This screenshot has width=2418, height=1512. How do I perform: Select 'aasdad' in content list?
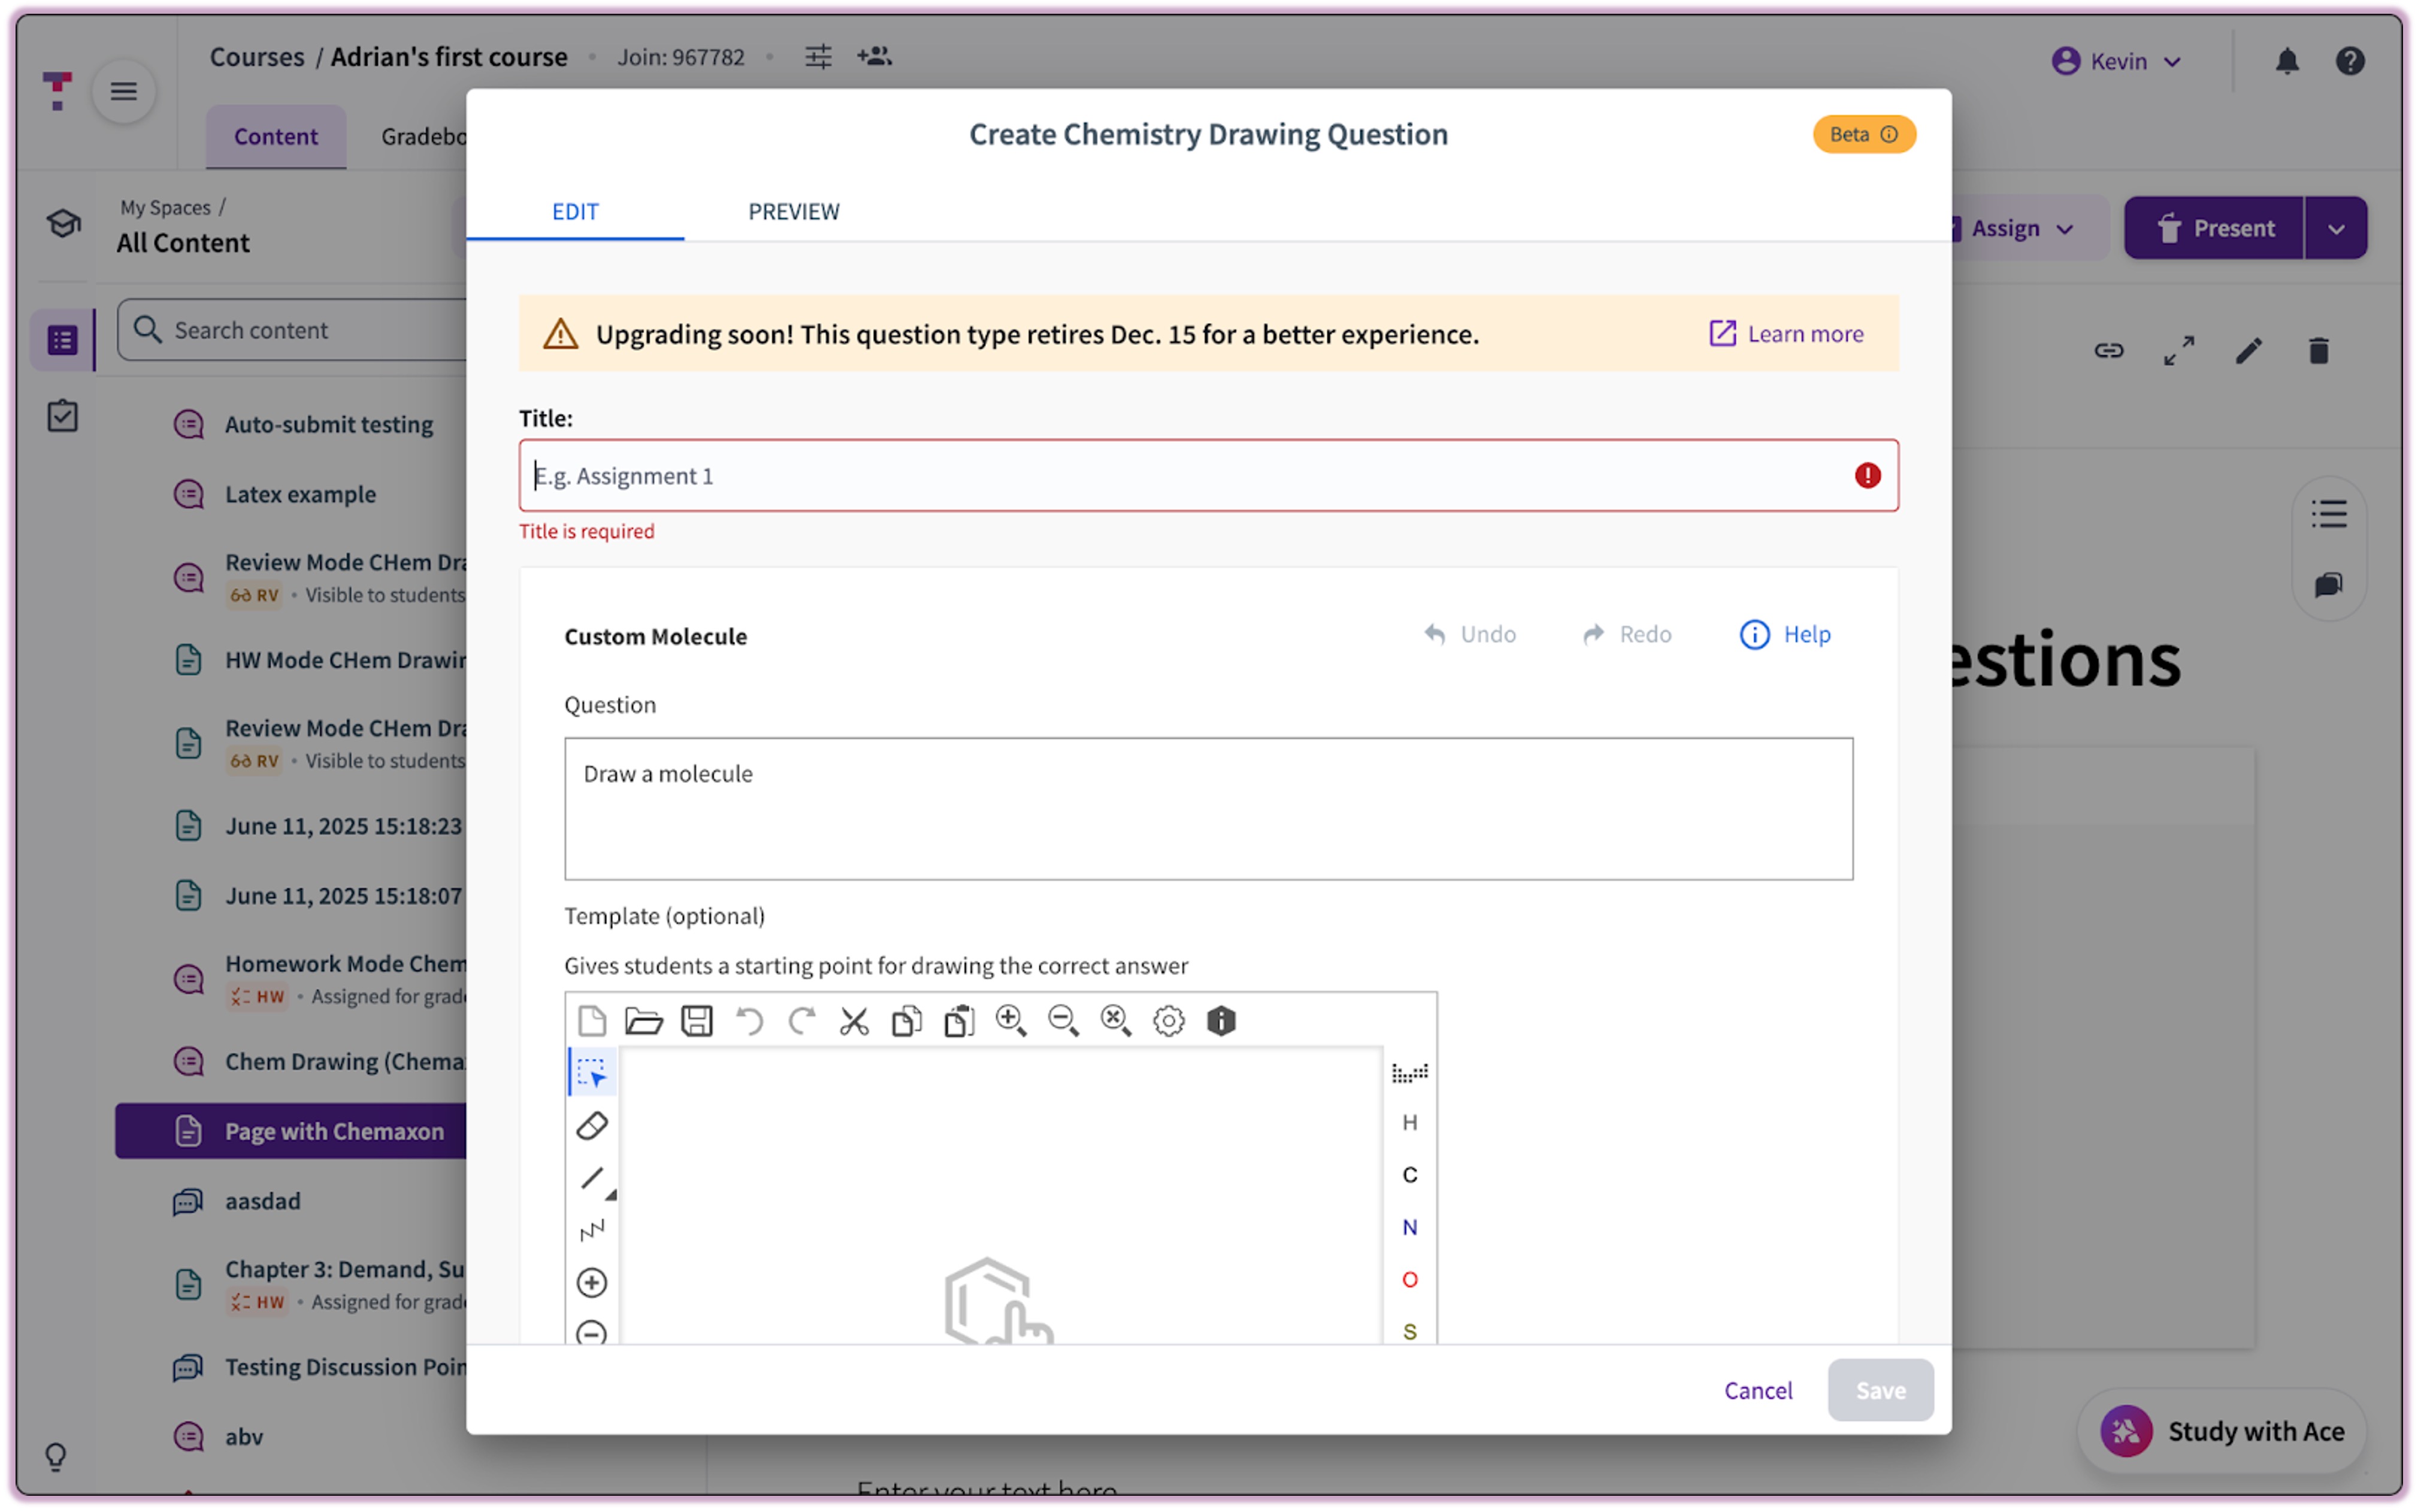coord(262,1201)
